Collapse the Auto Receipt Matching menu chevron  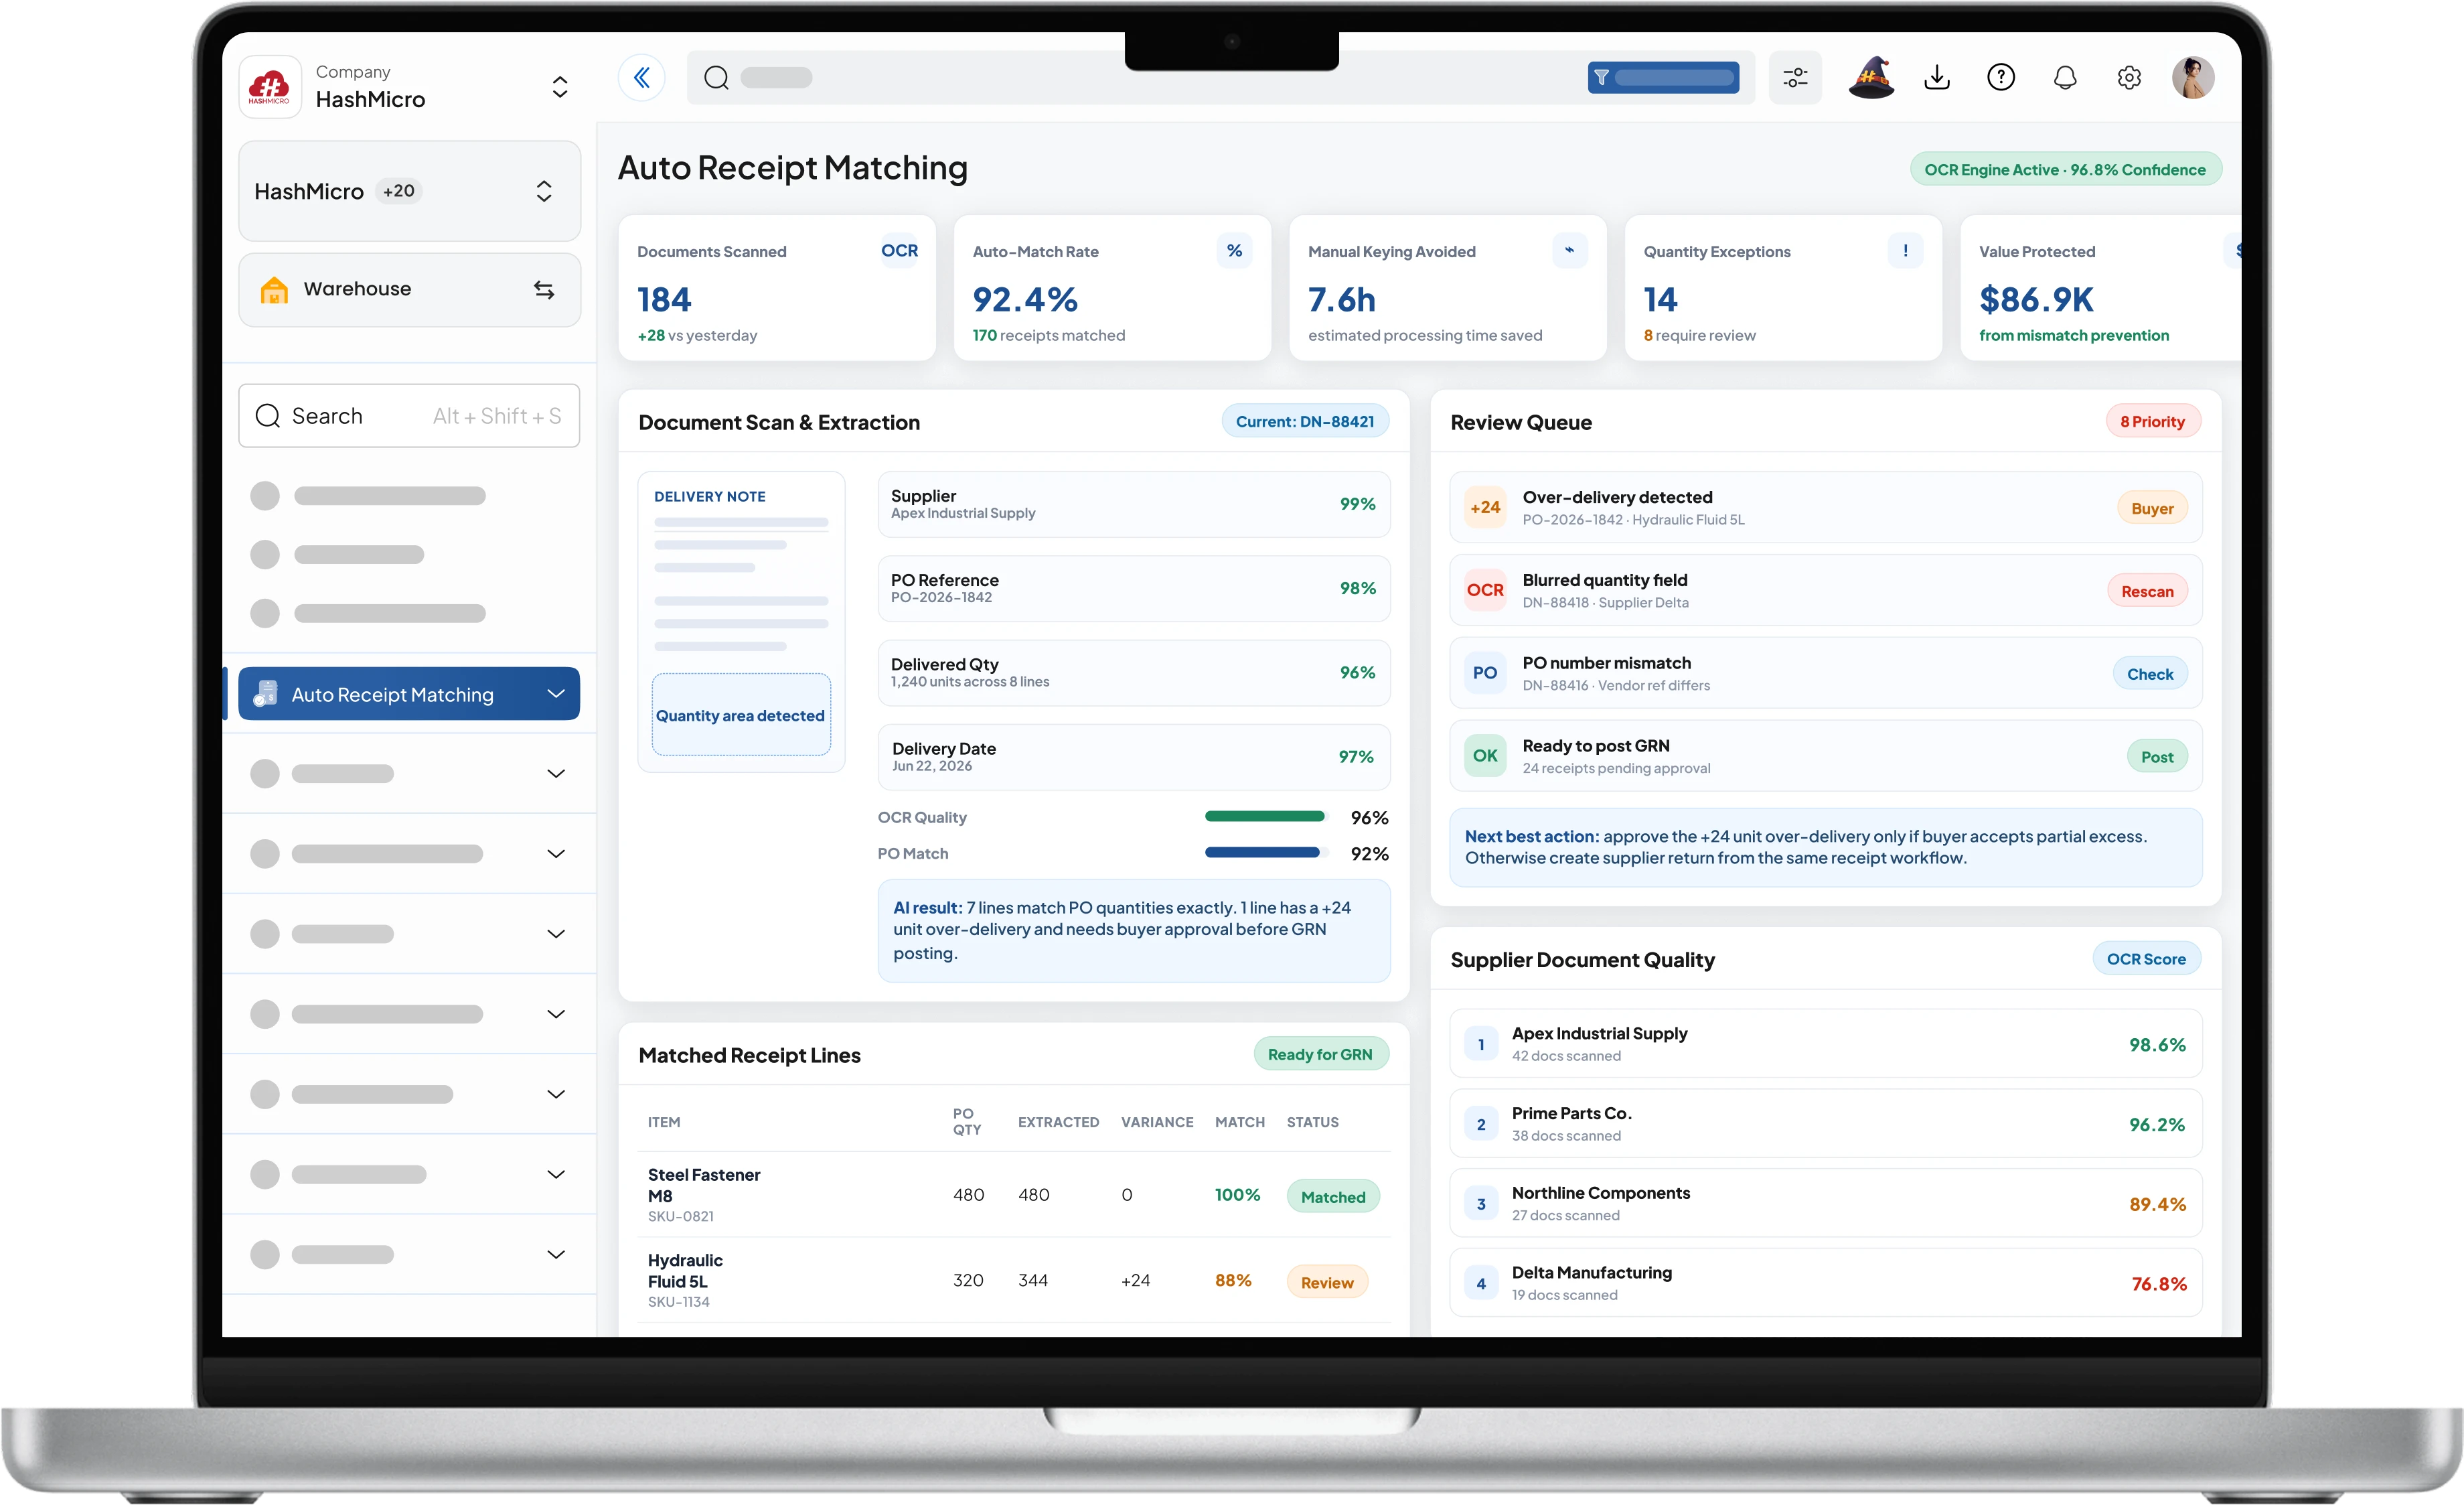556,693
